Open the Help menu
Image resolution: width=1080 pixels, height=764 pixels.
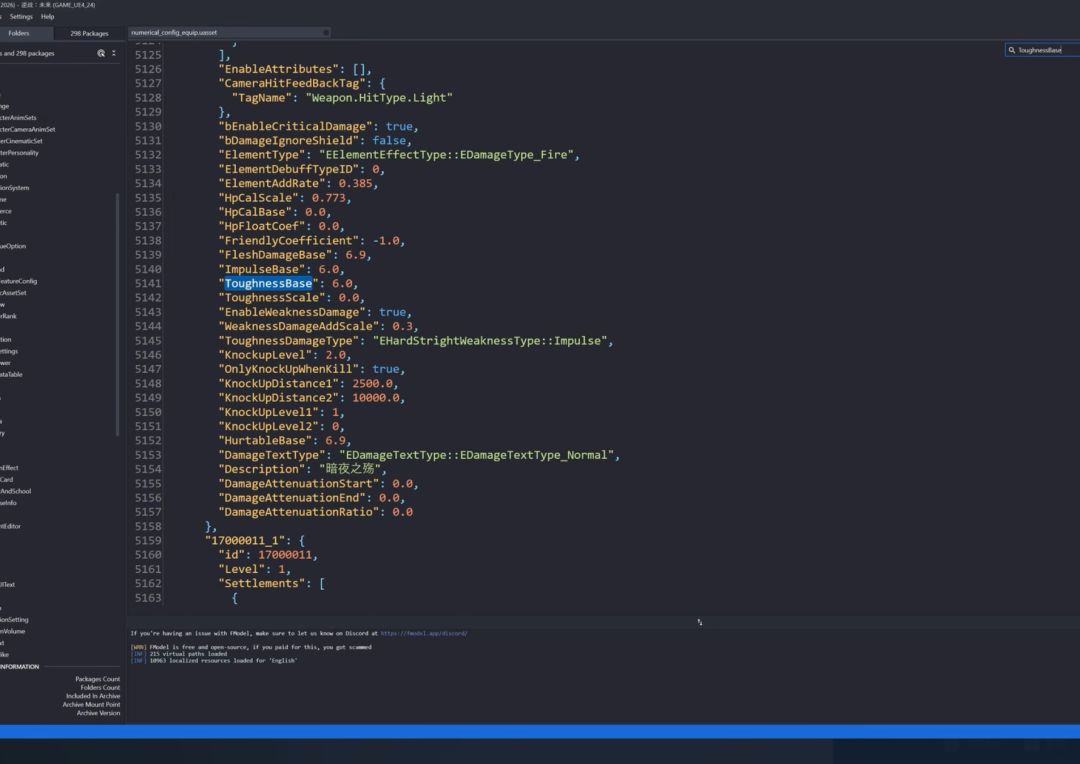tap(48, 17)
